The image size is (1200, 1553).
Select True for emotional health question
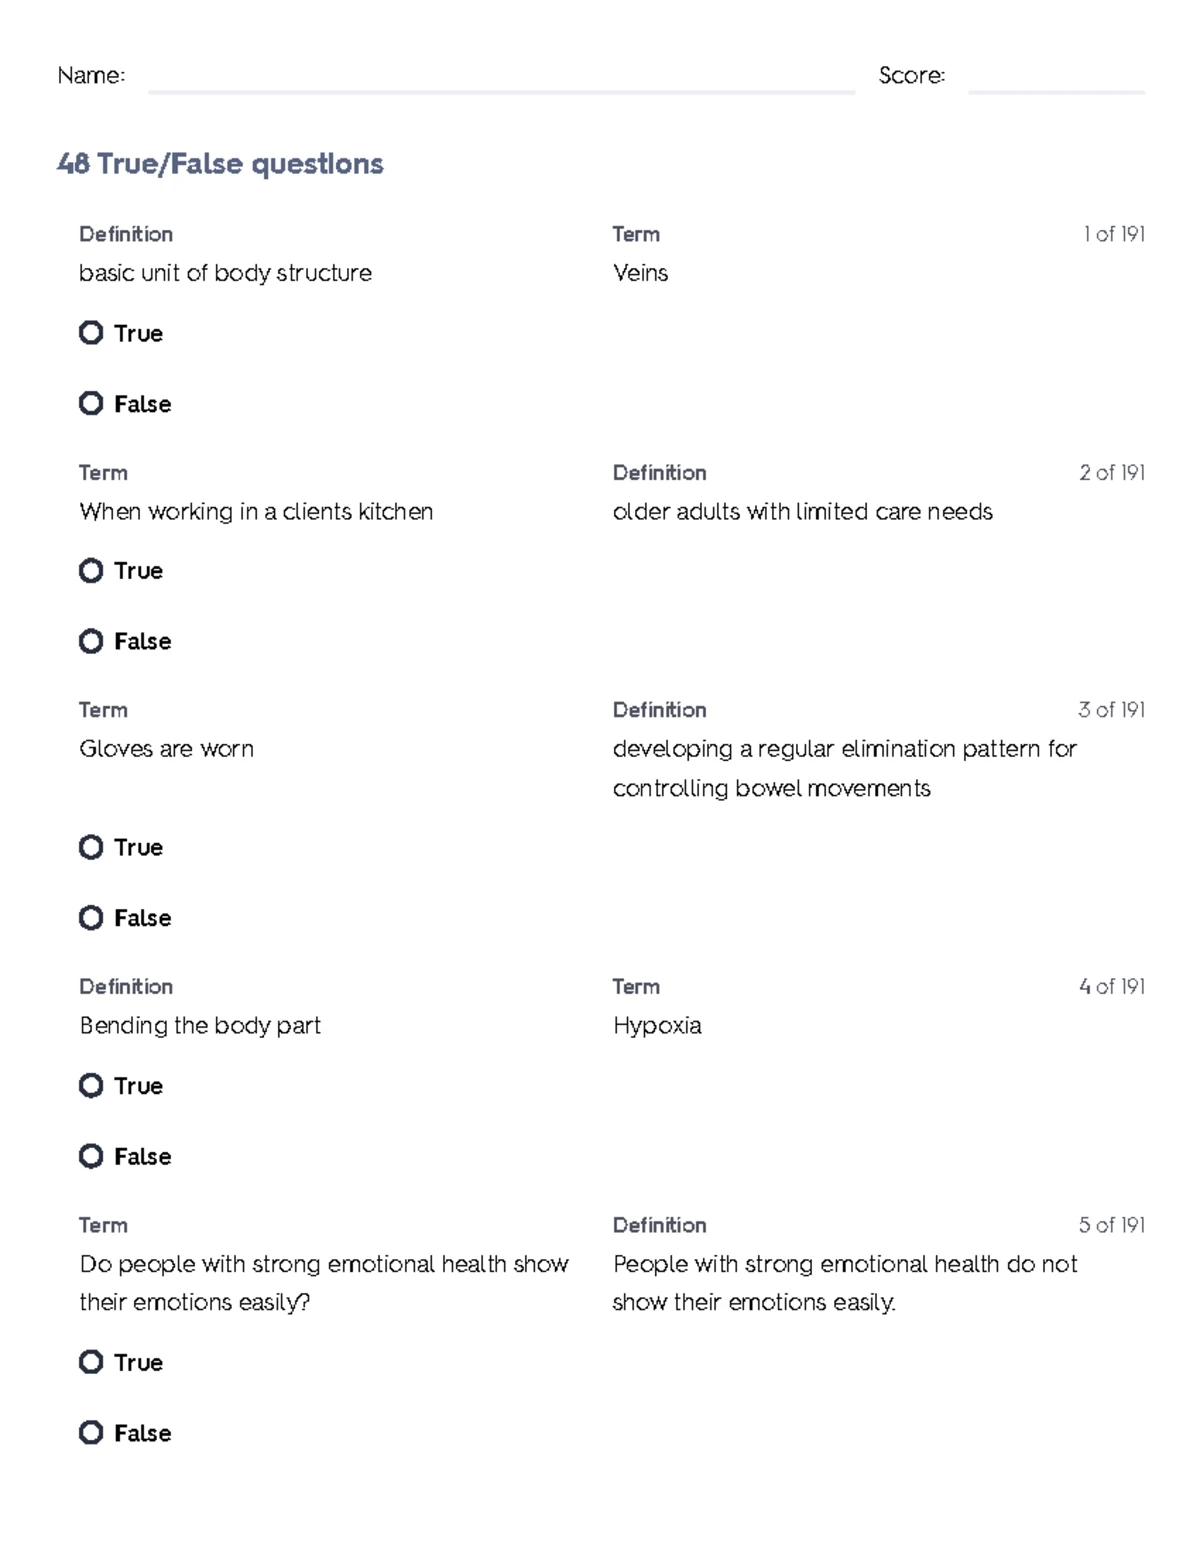click(x=91, y=1362)
